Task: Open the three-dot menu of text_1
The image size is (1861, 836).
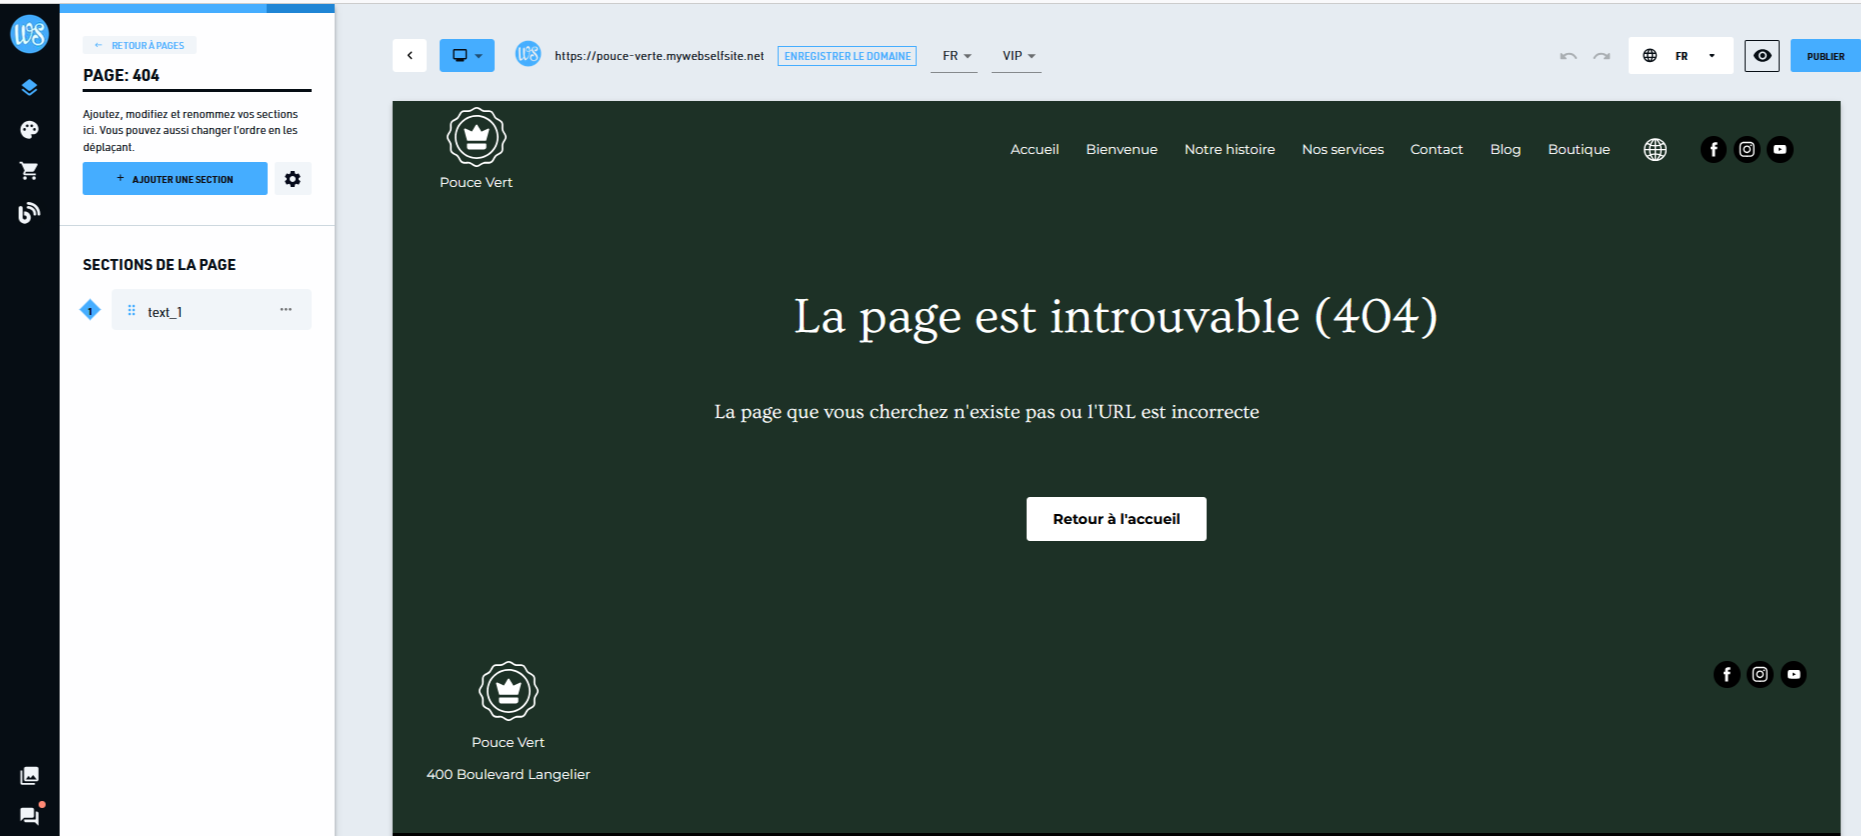Action: [286, 310]
